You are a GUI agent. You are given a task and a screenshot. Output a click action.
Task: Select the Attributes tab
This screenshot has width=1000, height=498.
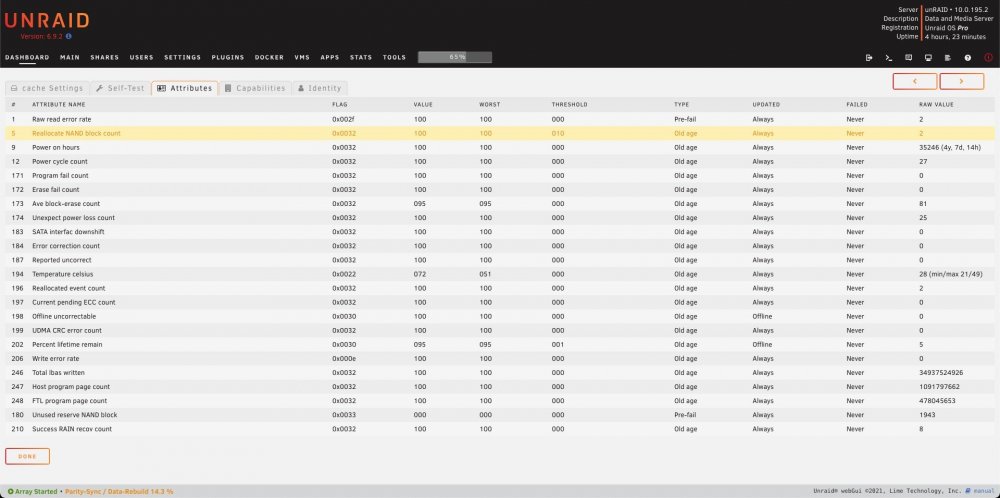click(185, 88)
